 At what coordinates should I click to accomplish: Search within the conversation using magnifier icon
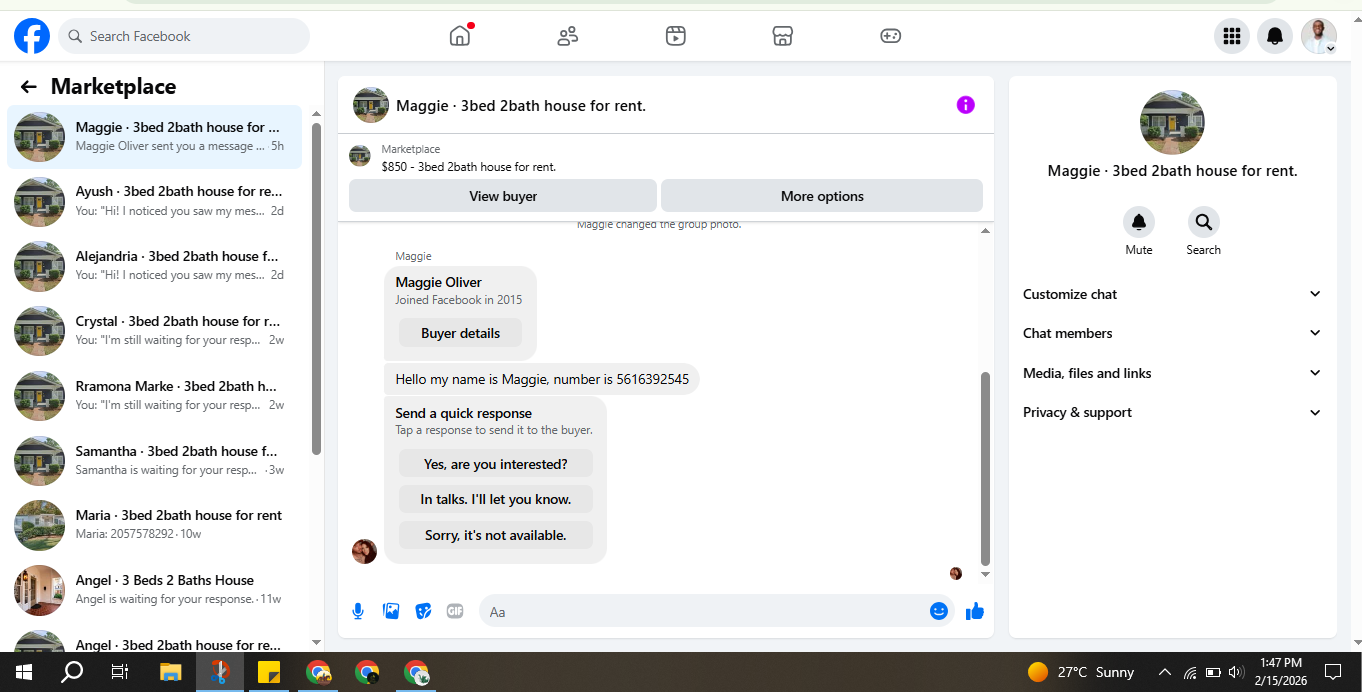tap(1203, 222)
